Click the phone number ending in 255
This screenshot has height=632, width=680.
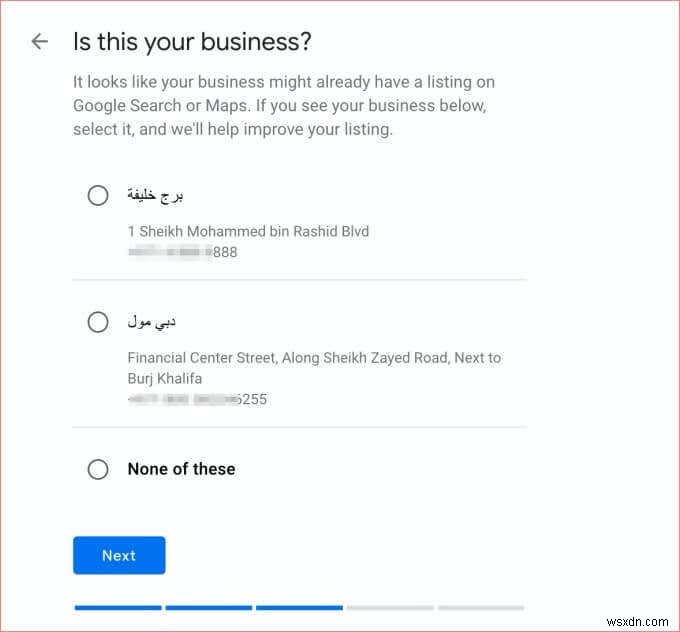198,399
